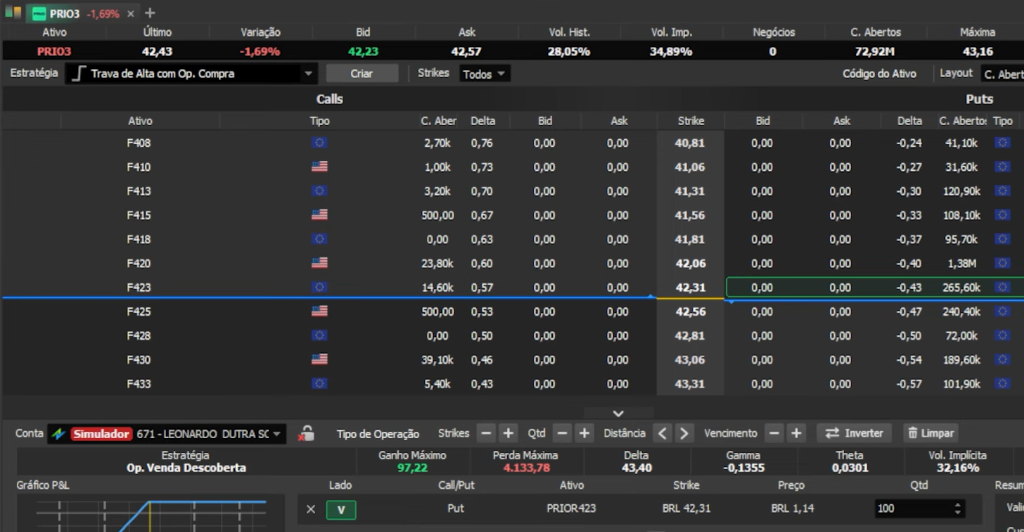Viewport: 1024px width, 532px height.
Task: Remove the PRIOR423 put leg with X
Action: click(310, 509)
